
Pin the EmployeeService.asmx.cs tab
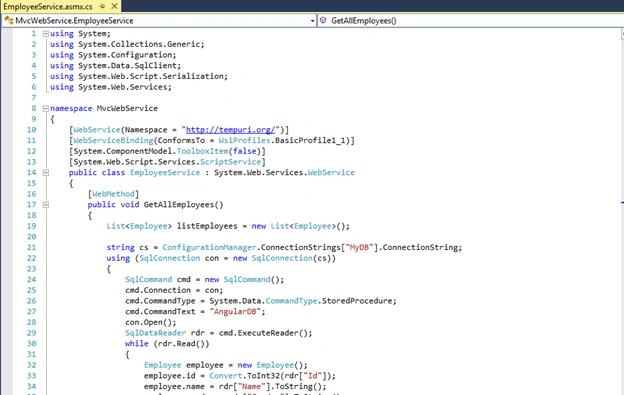[x=102, y=6]
